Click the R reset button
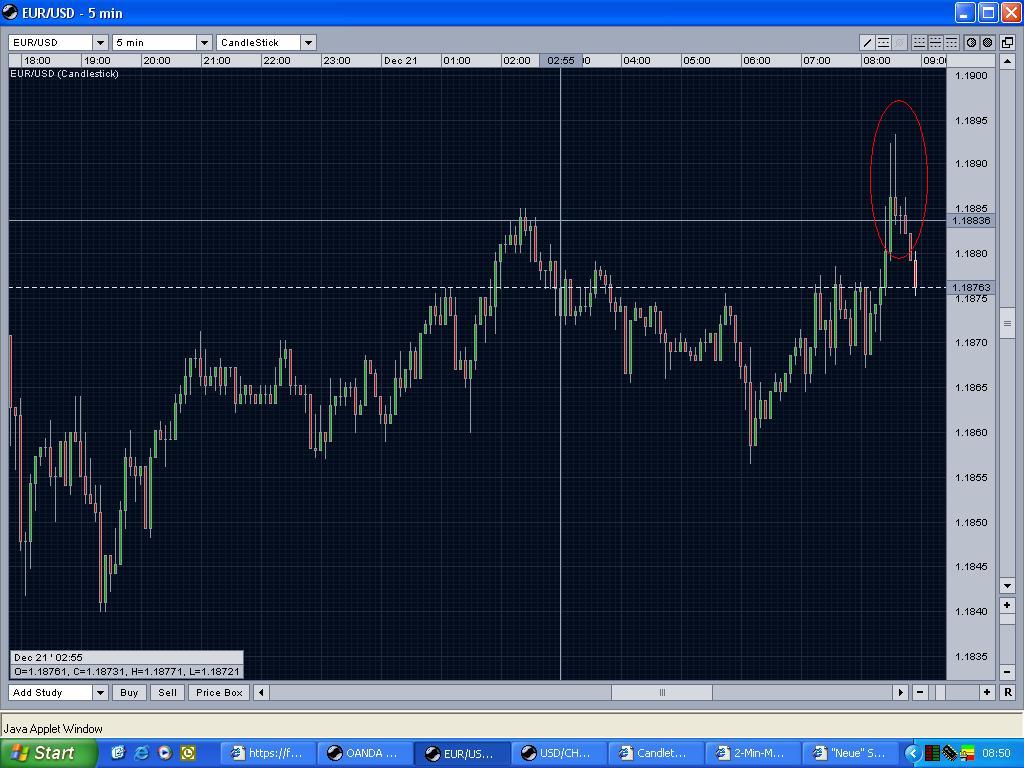Viewport: 1024px width, 768px height. point(1008,692)
